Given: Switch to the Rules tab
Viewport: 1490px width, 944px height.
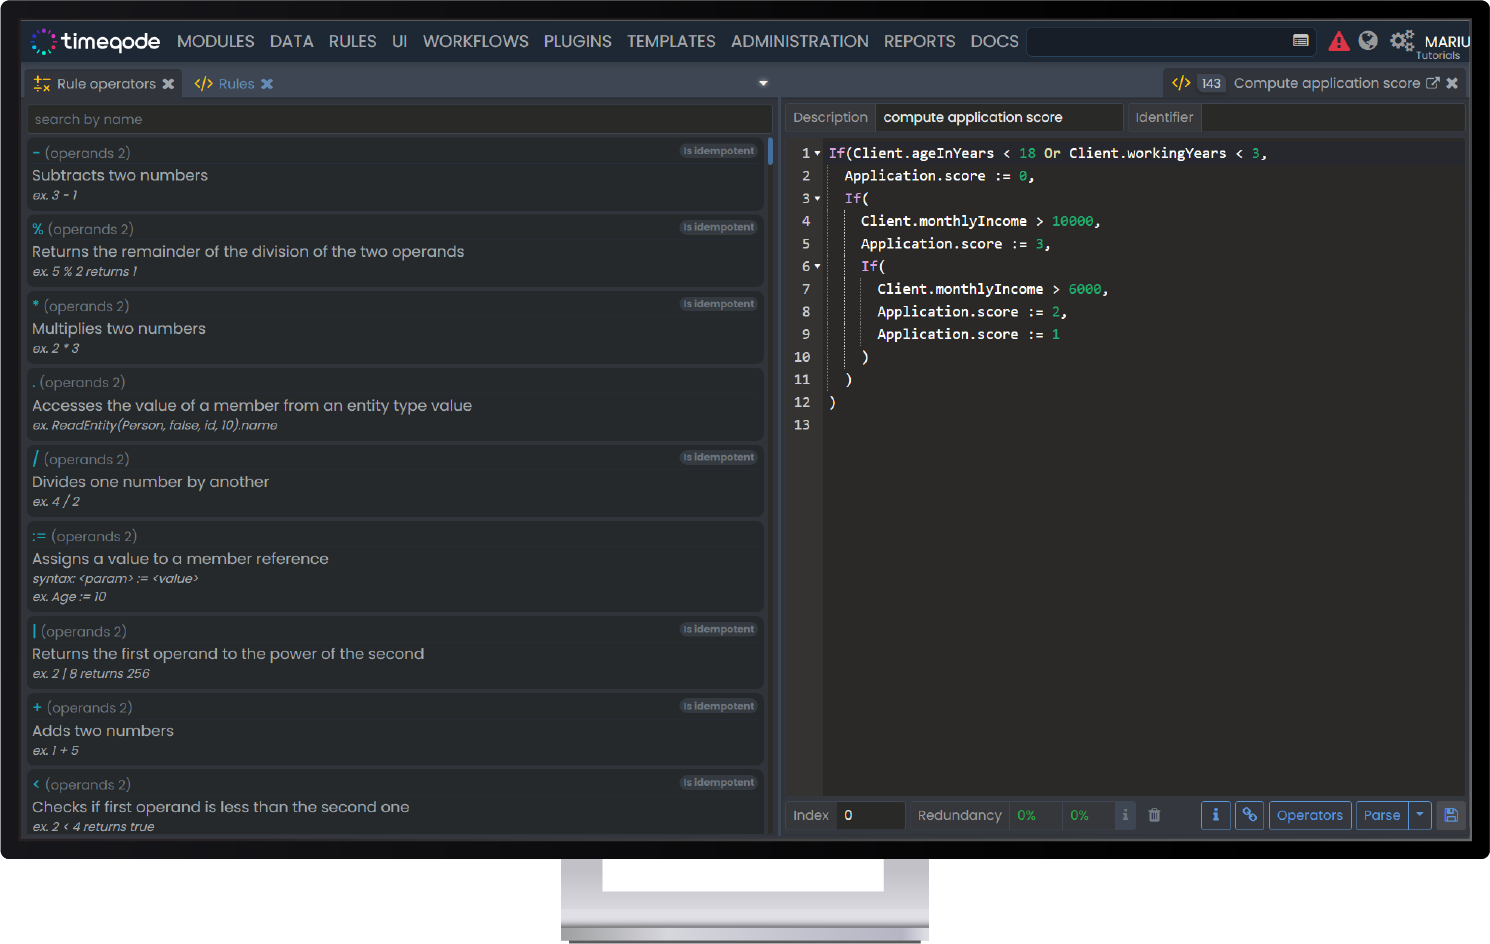Looking at the screenshot, I should pos(236,84).
